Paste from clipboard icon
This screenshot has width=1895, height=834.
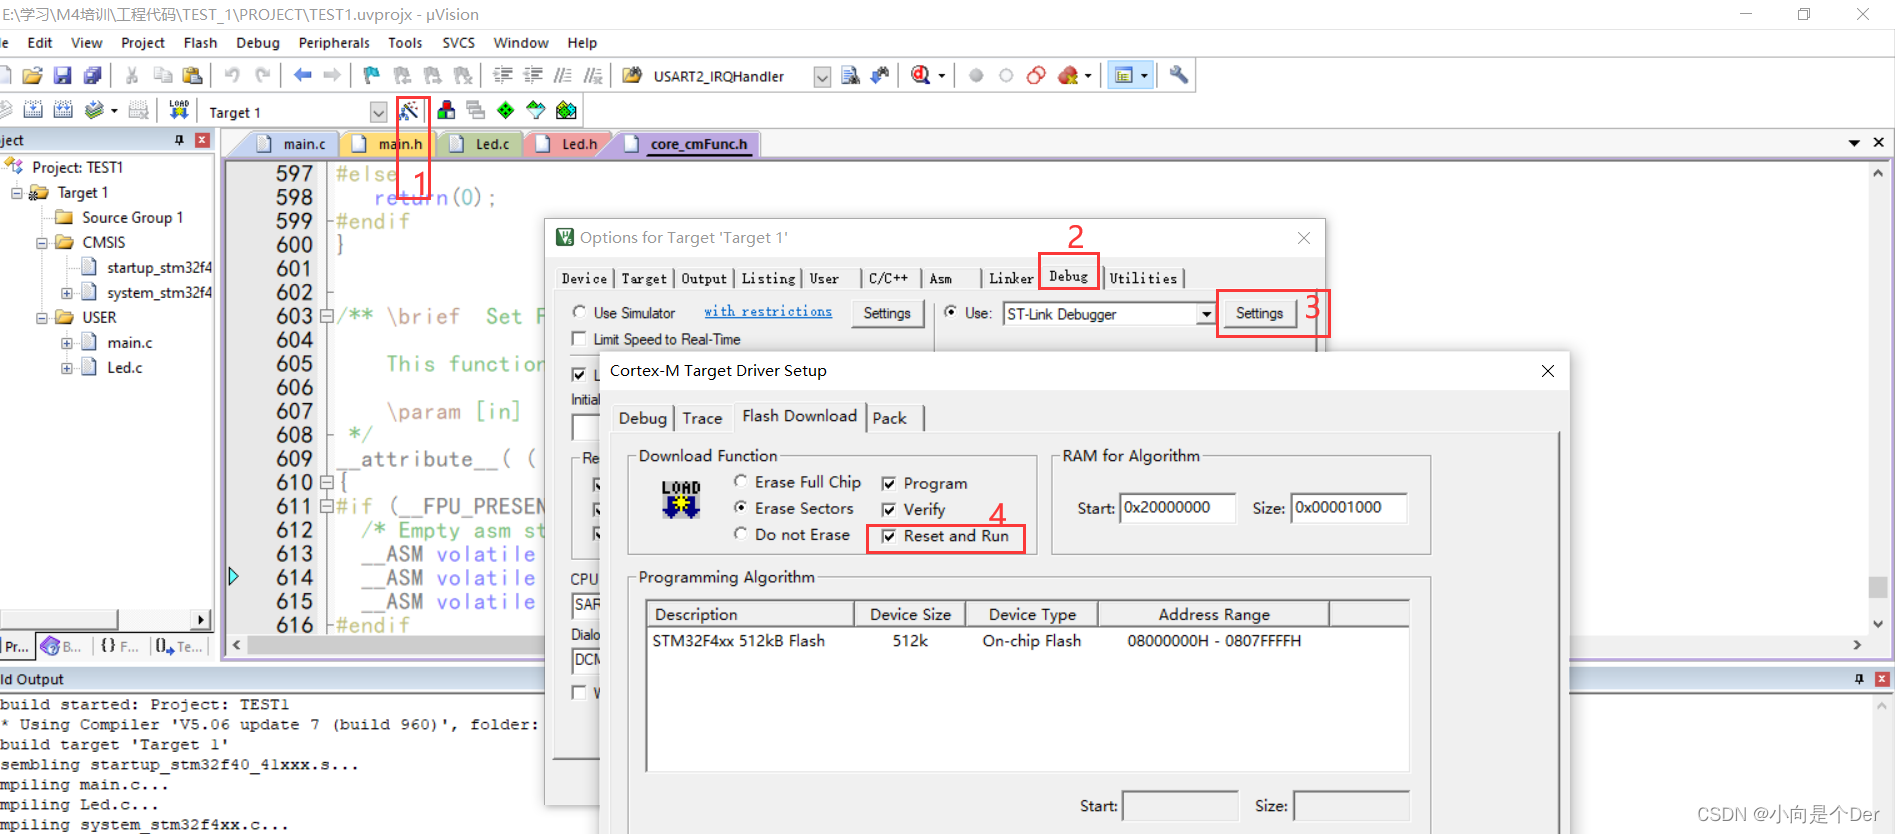pos(192,76)
